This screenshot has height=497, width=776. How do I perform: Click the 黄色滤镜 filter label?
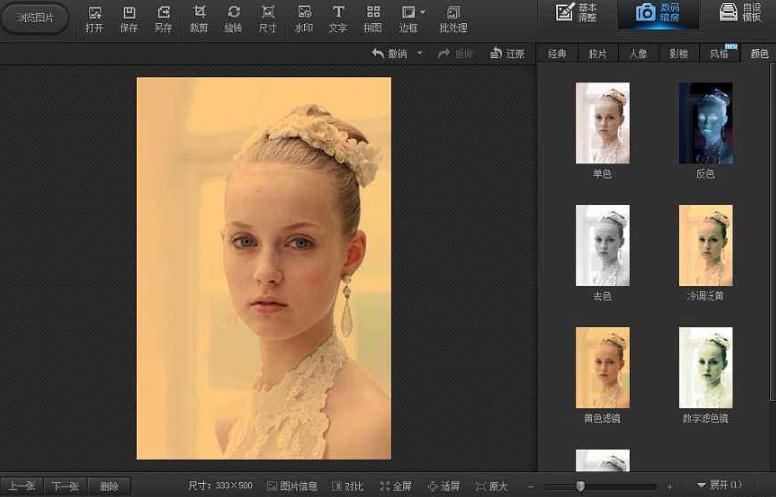[x=602, y=418]
